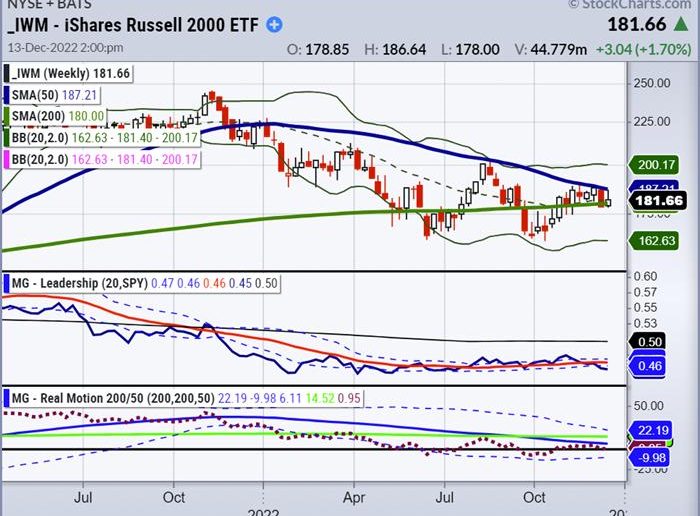Click the green 200.17 upper band price tag
This screenshot has width=700, height=516.
point(654,165)
